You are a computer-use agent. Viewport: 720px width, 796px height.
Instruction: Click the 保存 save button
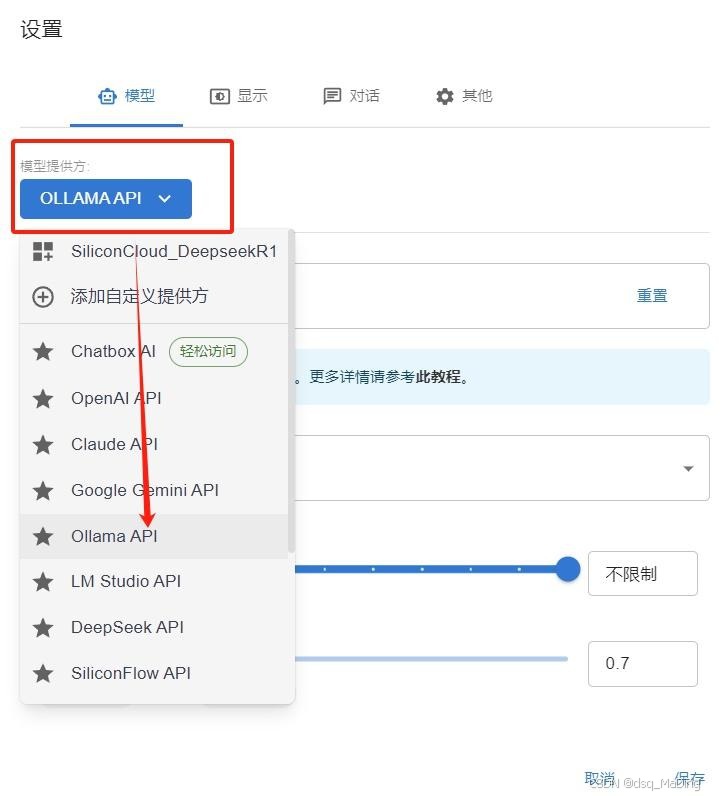pos(690,779)
